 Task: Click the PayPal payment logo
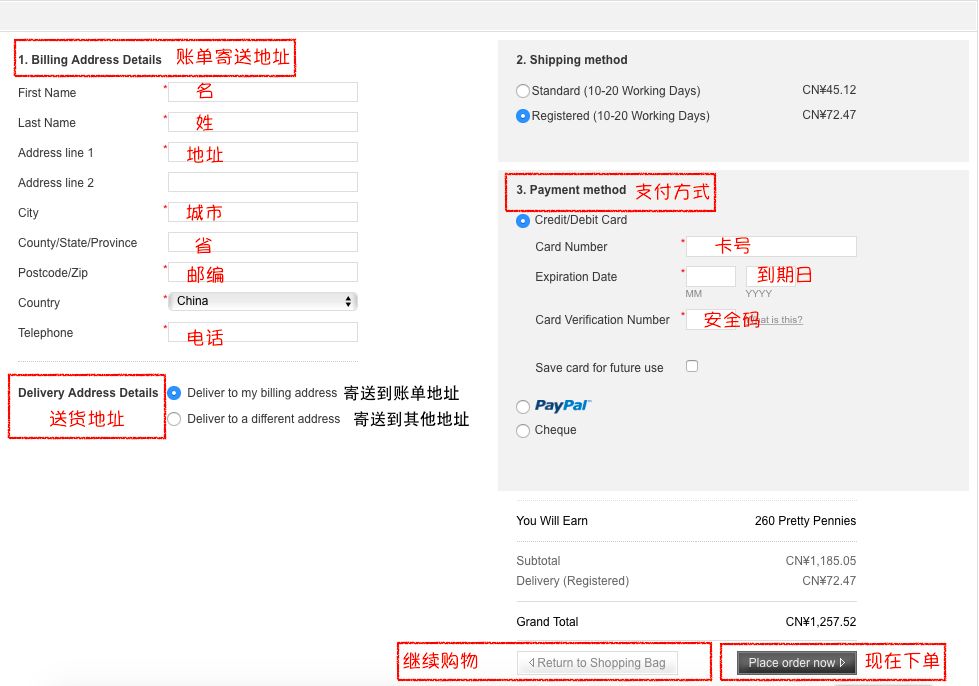[565, 406]
